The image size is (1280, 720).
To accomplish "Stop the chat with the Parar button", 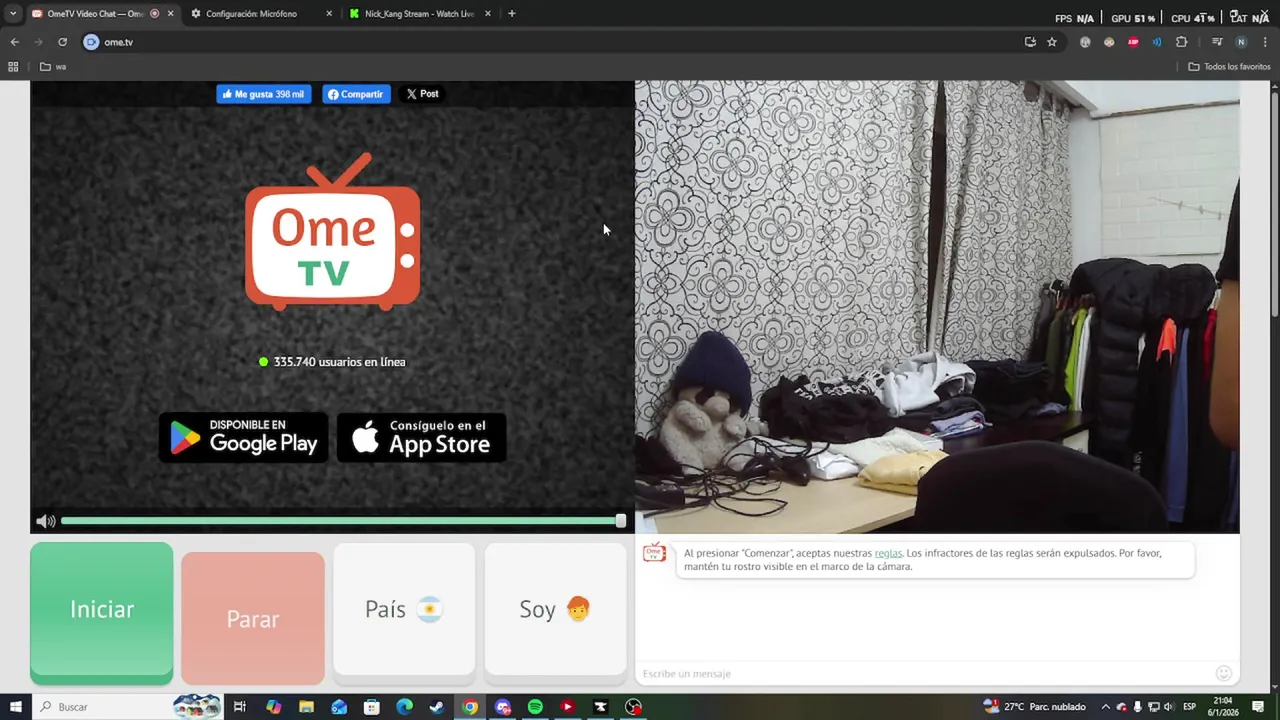I will (253, 618).
